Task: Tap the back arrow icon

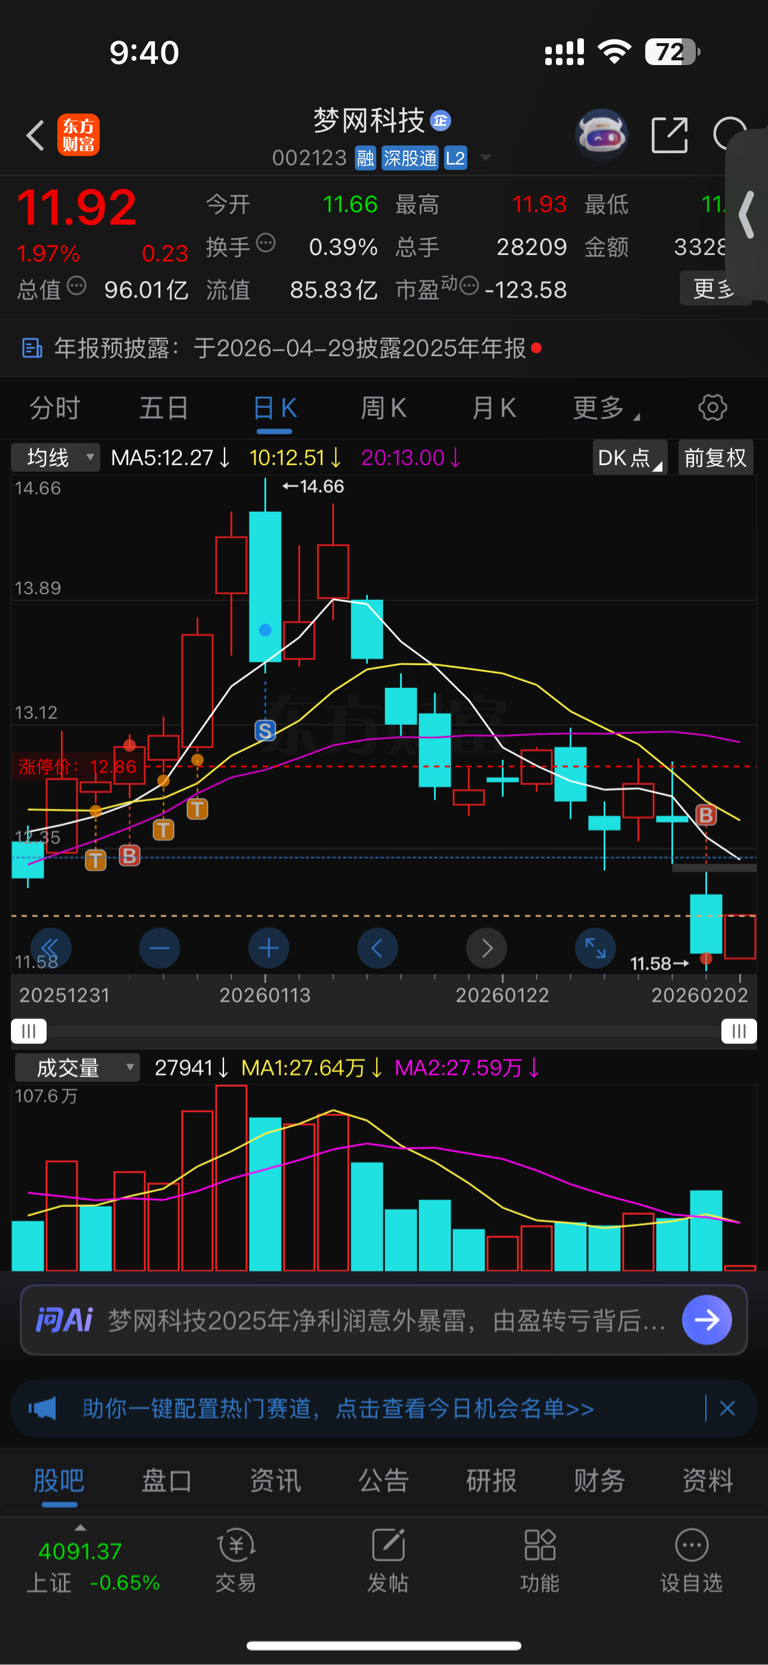Action: 35,135
